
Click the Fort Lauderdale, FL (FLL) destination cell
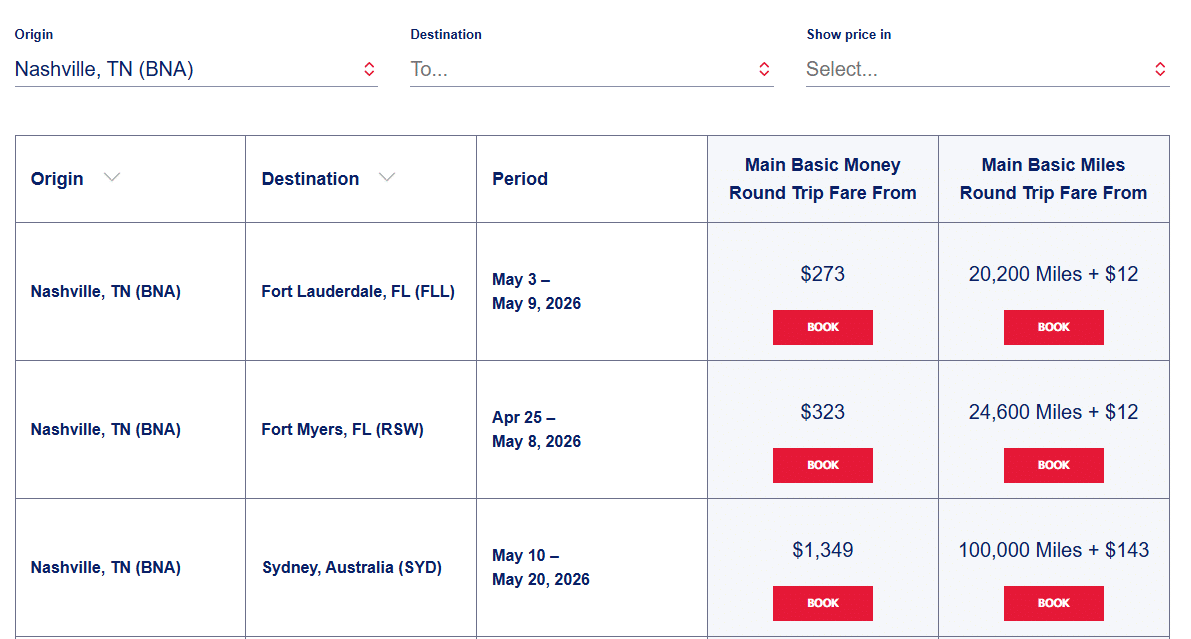358,292
